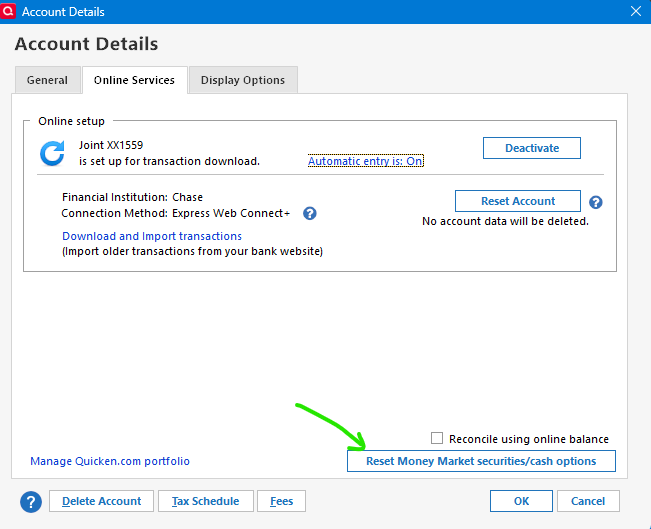
Task: Enable Reconcile using online balance checkbox
Action: [x=437, y=438]
